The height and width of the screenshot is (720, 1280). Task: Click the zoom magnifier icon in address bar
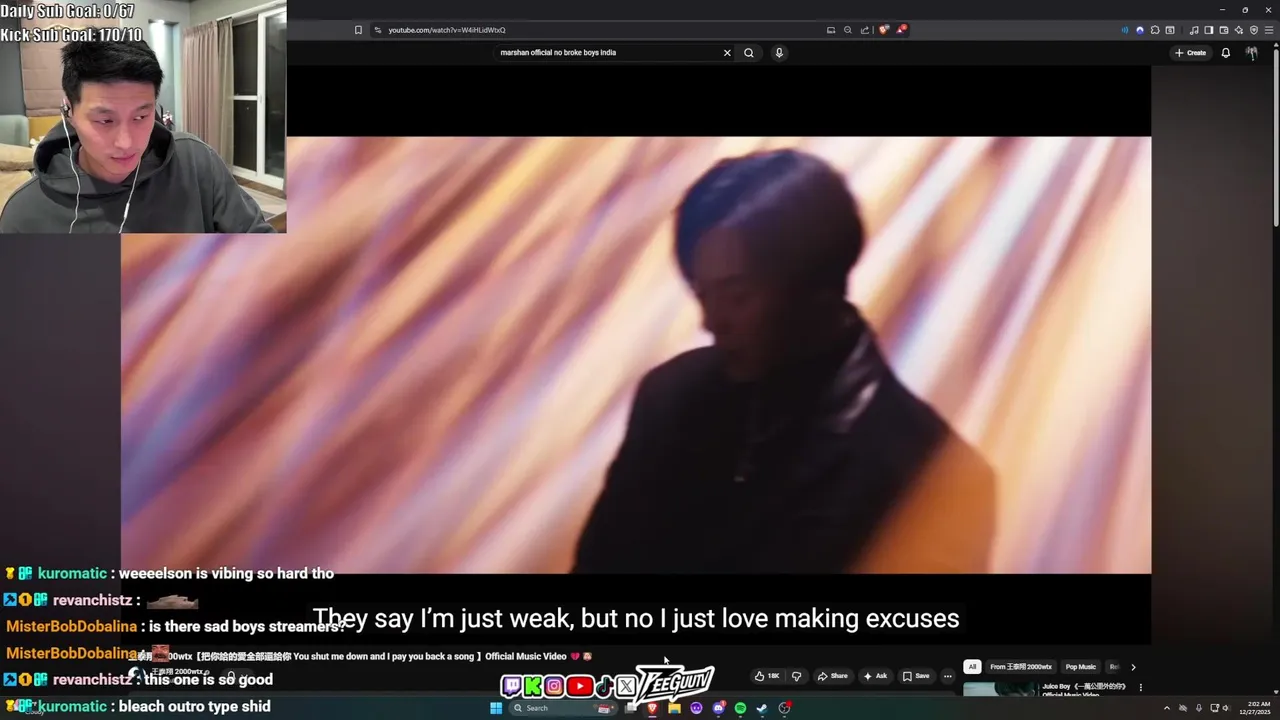click(x=848, y=30)
